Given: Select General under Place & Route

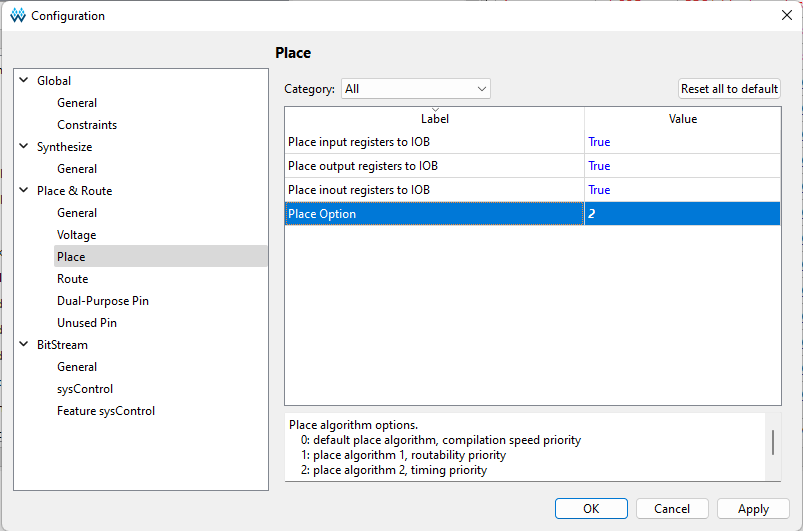Looking at the screenshot, I should pyautogui.click(x=77, y=213).
